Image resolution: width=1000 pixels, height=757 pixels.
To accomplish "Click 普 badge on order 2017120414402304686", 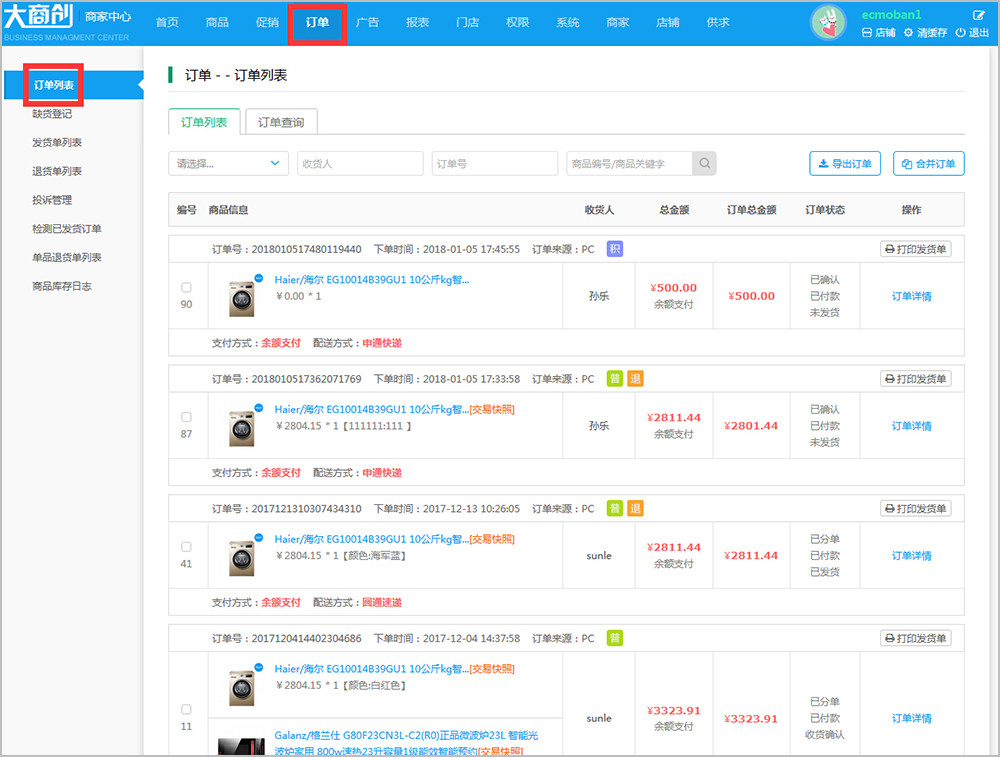I will tap(614, 638).
